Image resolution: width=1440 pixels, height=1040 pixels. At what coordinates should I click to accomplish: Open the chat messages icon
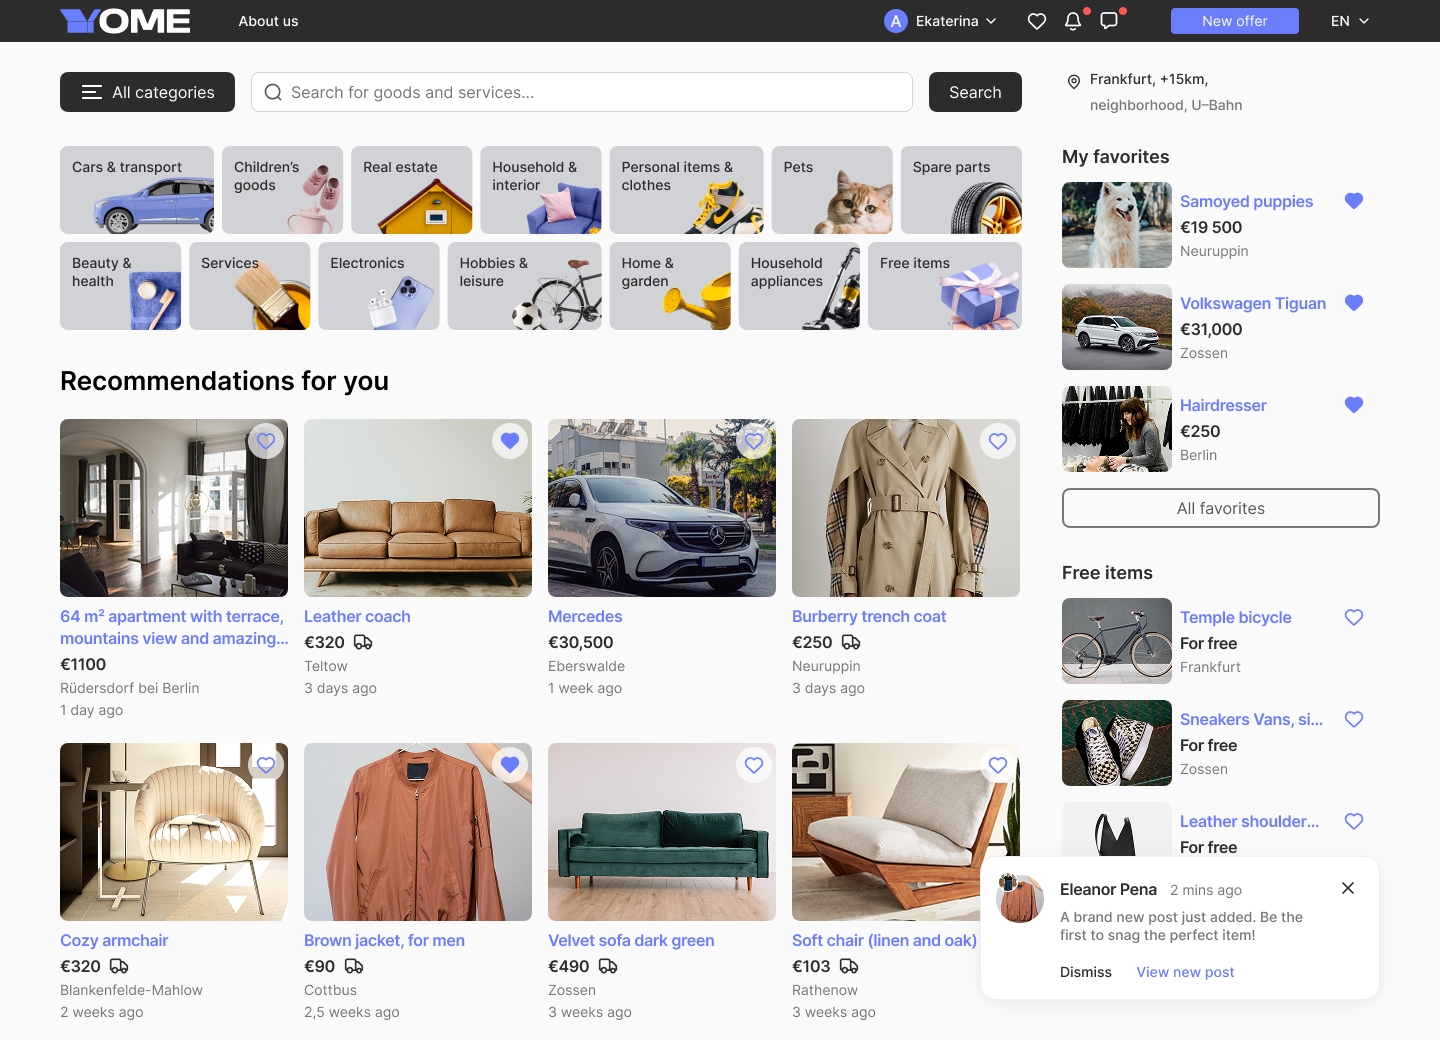click(1109, 21)
